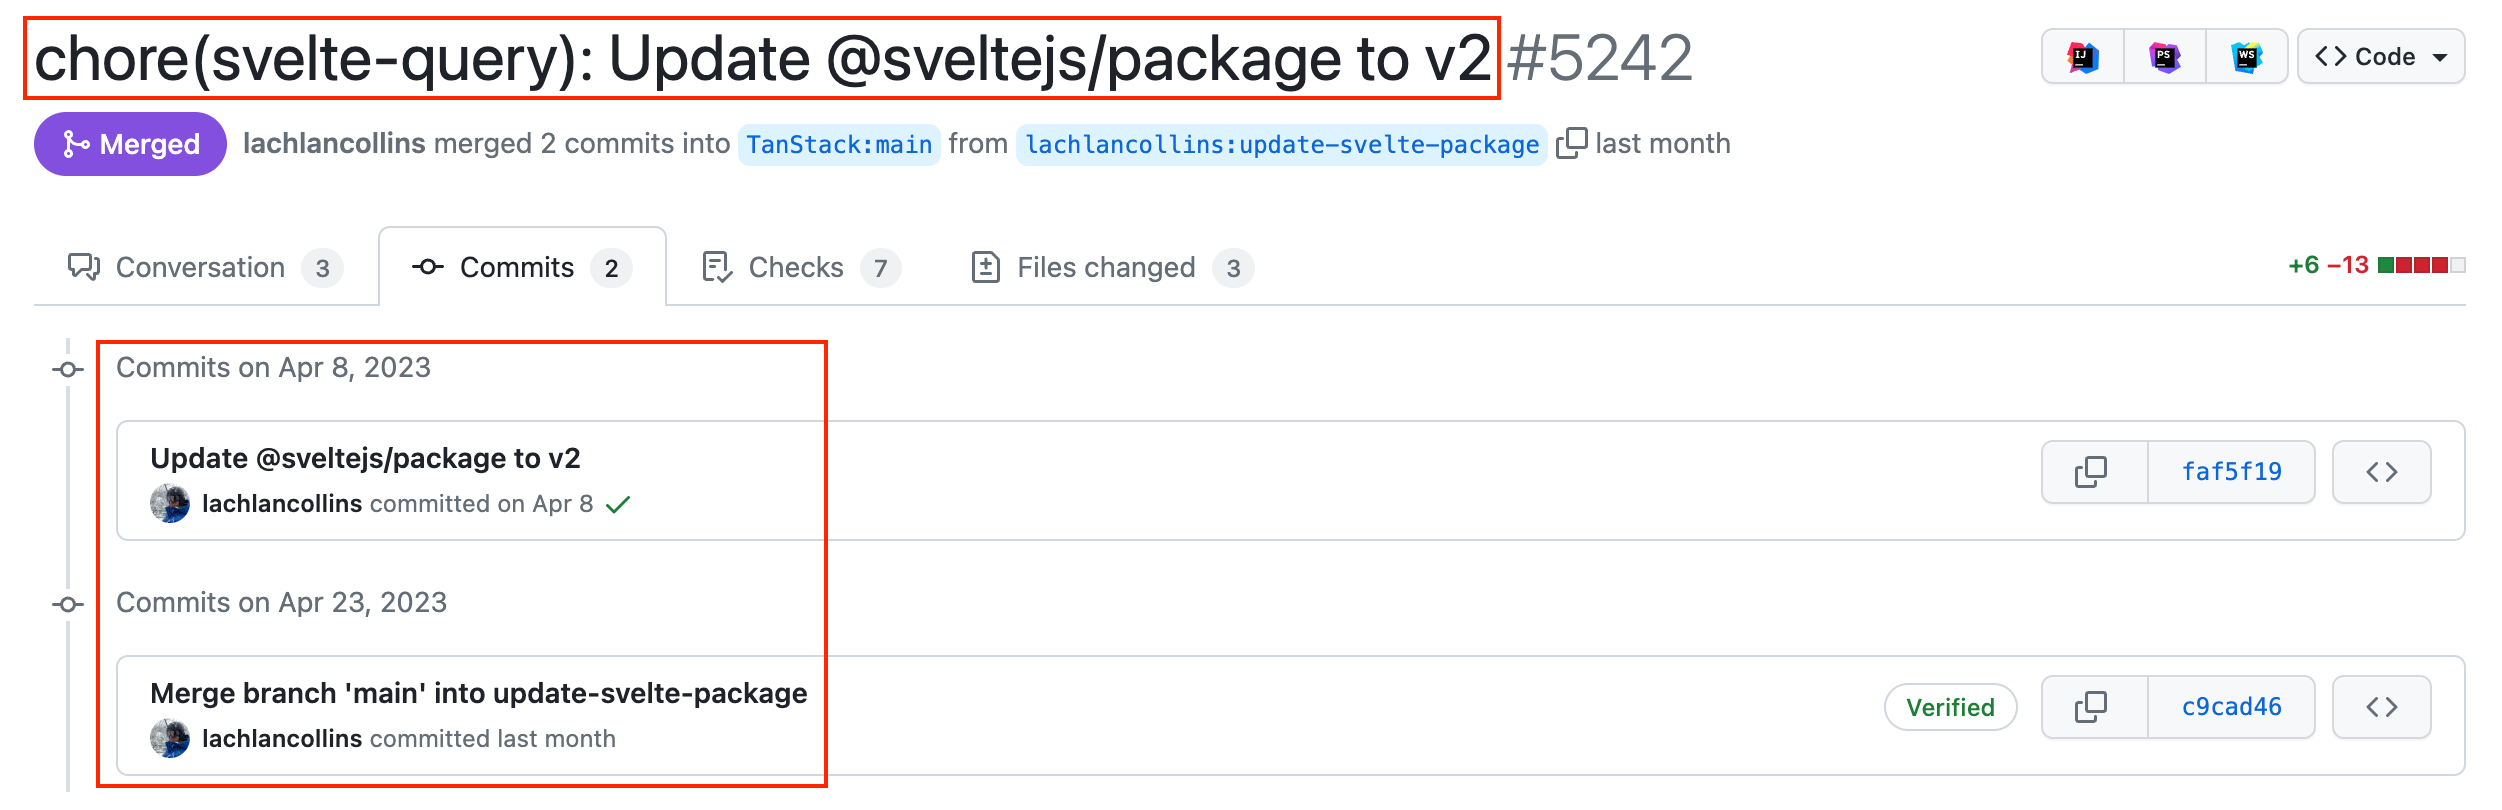This screenshot has height=810, width=2502.
Task: Open the diffstat bar showing +6 −13
Action: (2376, 265)
